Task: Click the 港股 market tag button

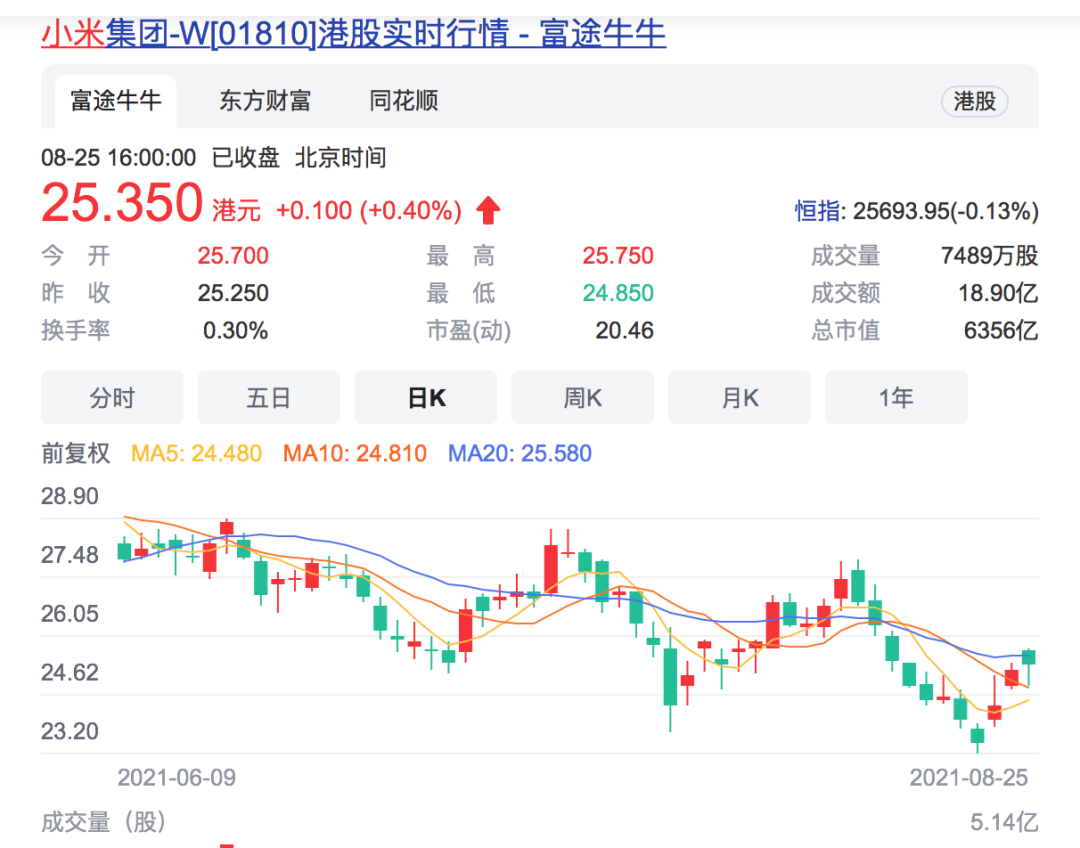Action: pos(974,101)
